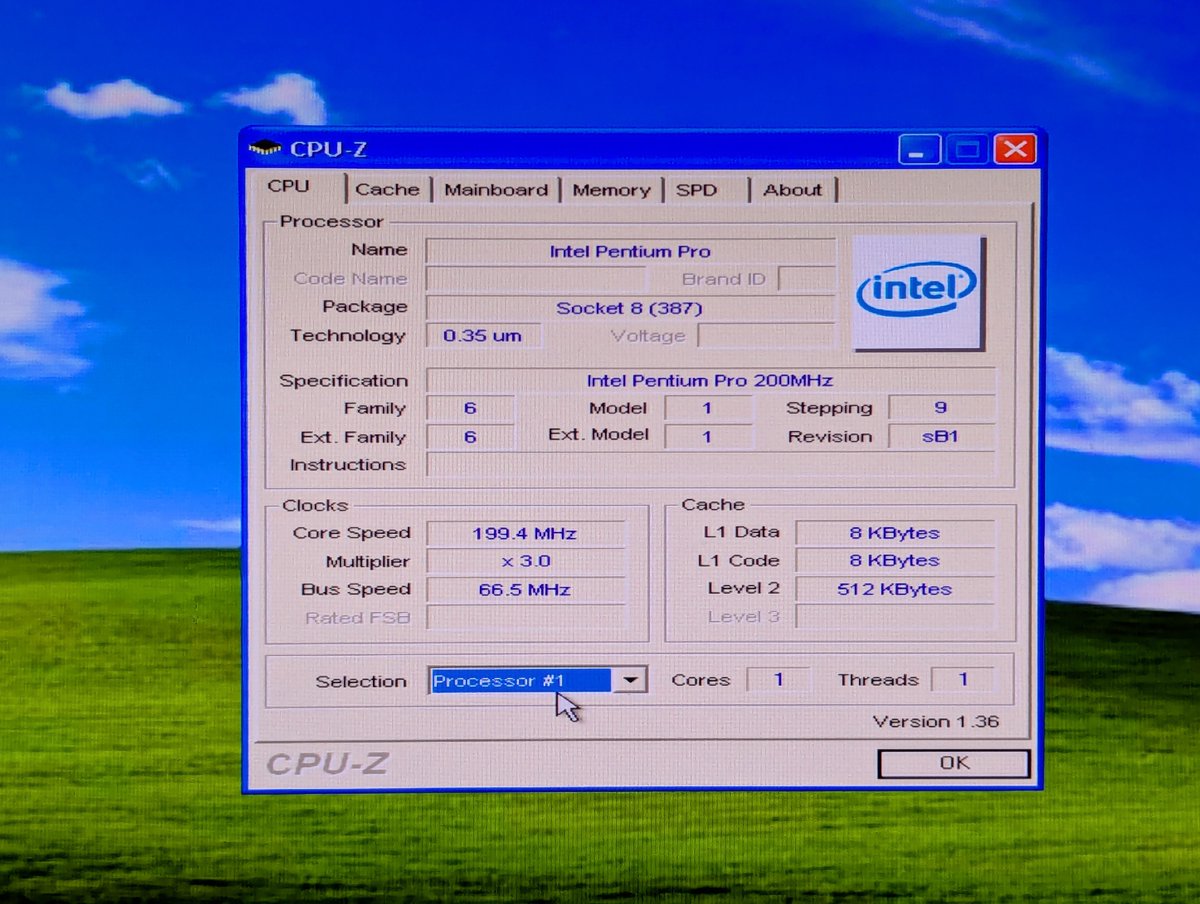Click the CPU-Z chip icon in title bar
The image size is (1200, 904).
[x=265, y=149]
